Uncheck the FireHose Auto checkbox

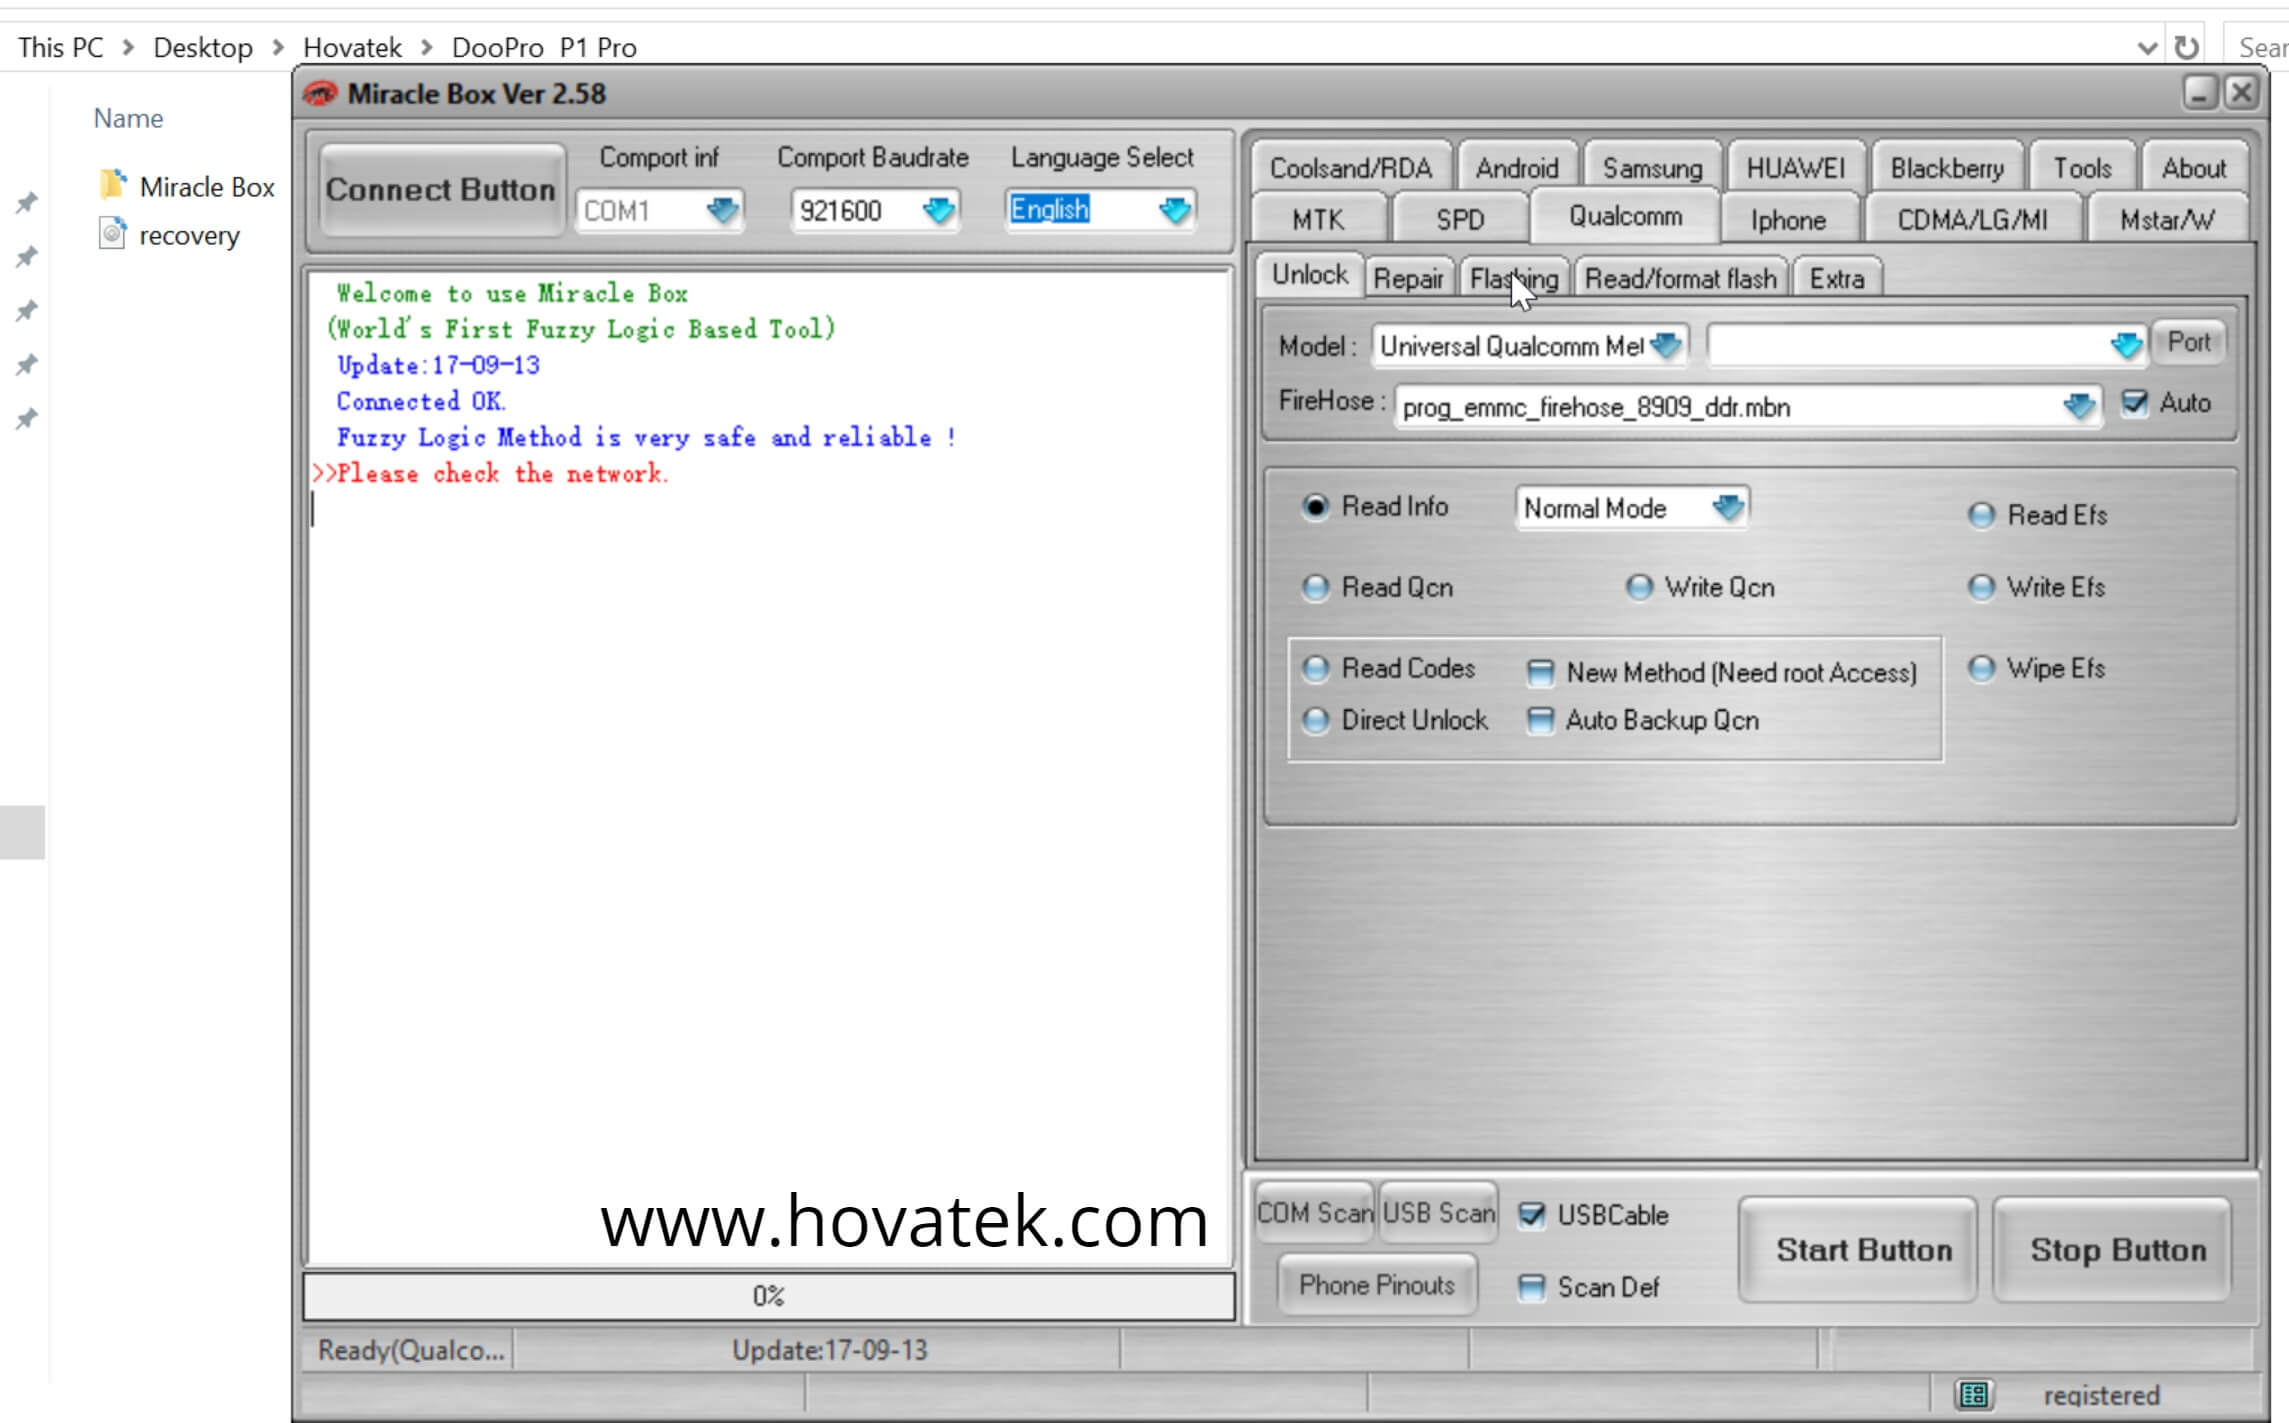[2134, 402]
